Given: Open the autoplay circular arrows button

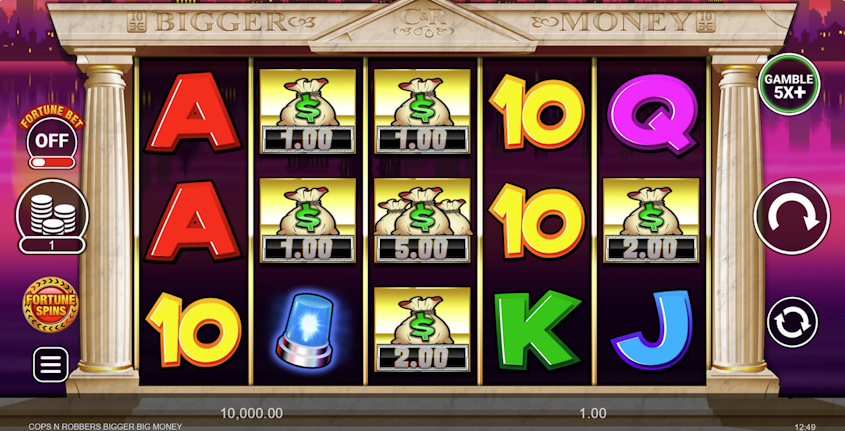Looking at the screenshot, I should (792, 322).
